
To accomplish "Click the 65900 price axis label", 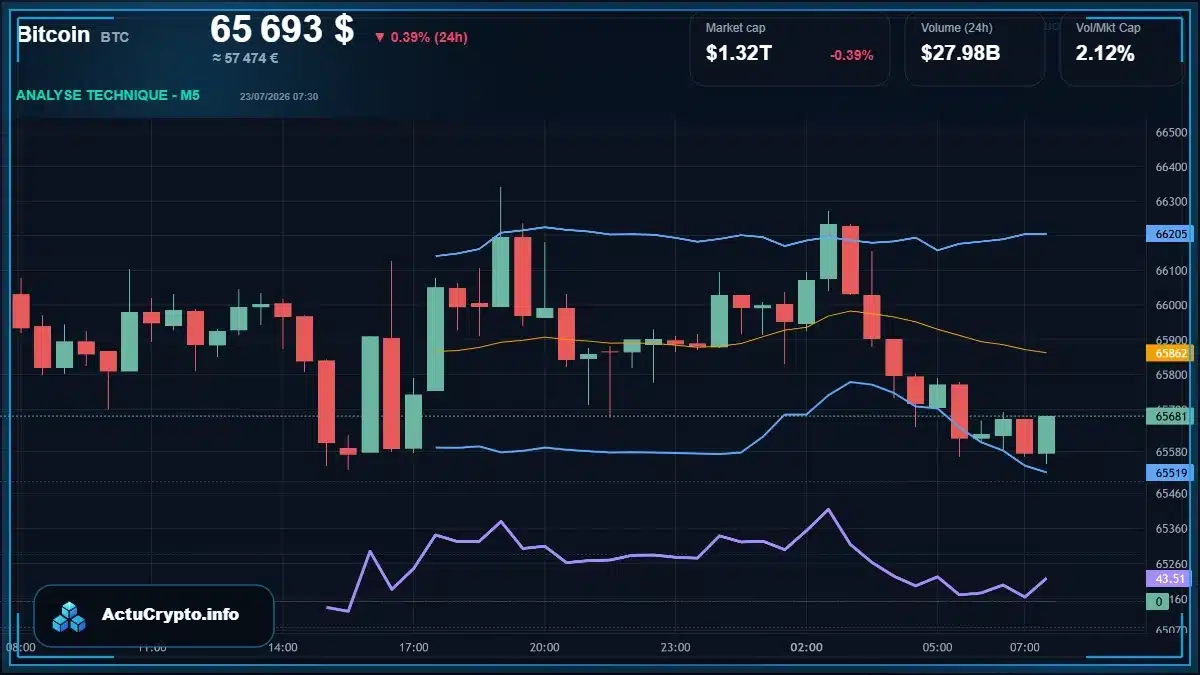I will coord(1171,340).
